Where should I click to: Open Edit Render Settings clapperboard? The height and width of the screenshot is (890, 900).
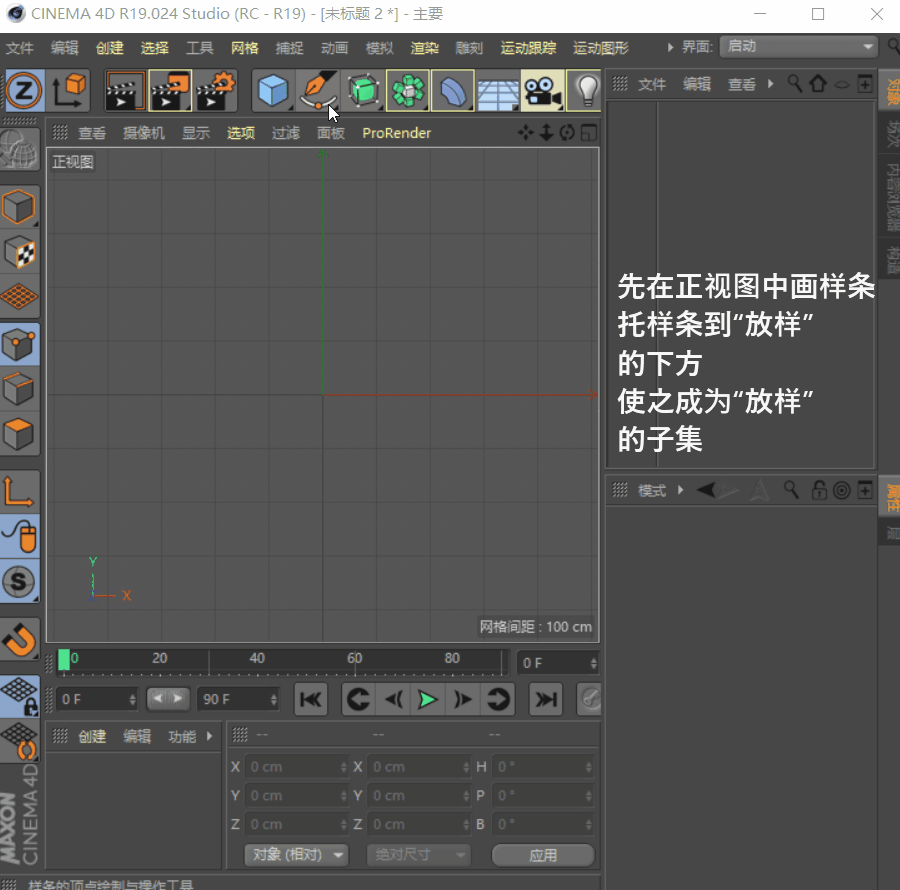[x=215, y=91]
